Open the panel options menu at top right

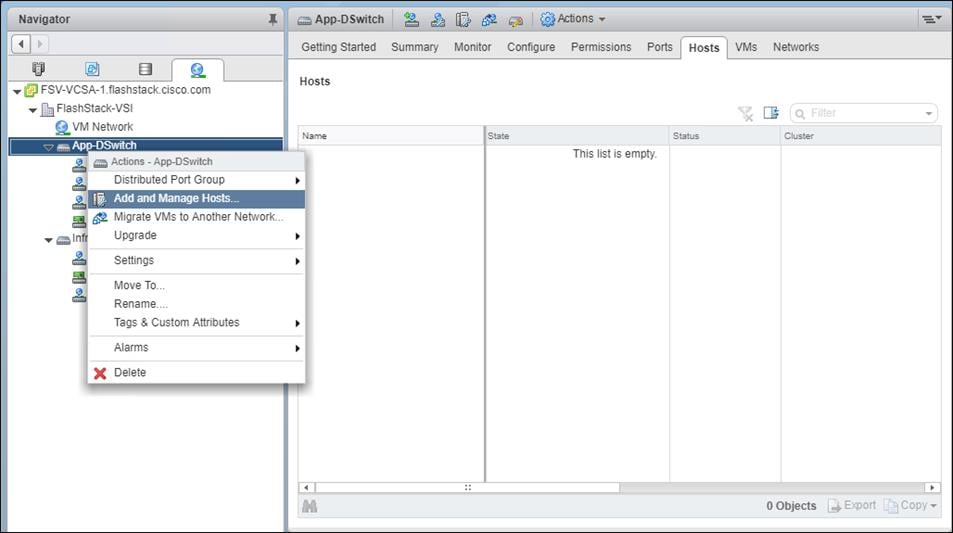(930, 19)
